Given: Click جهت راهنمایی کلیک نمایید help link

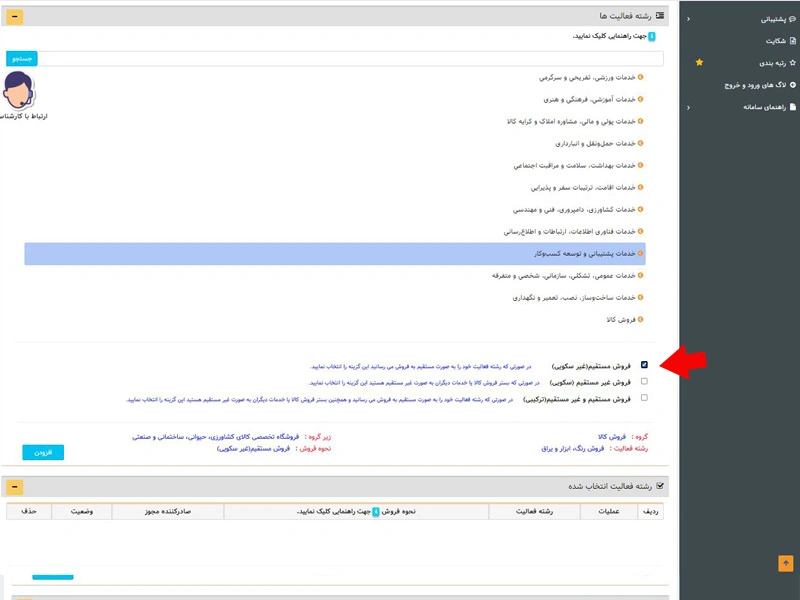Looking at the screenshot, I should (x=609, y=36).
